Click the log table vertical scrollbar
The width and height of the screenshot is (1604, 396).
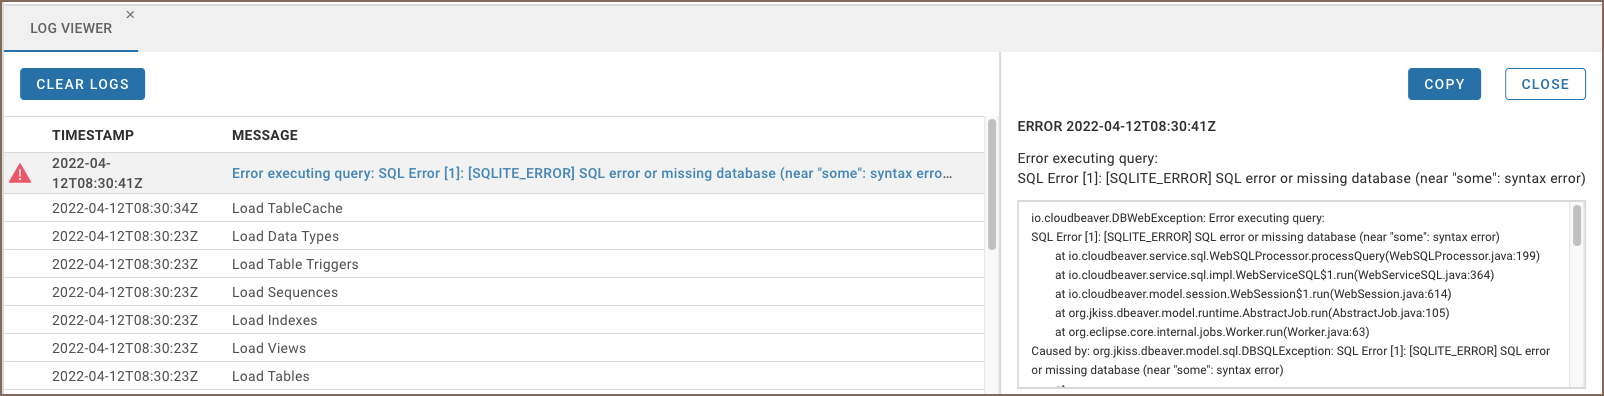point(992,185)
